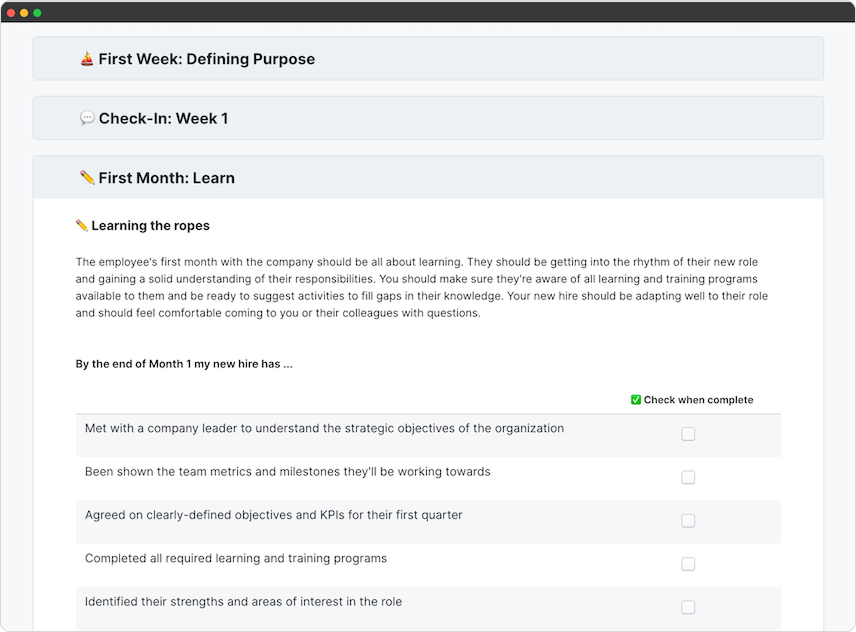Check the box for meeting a company leader
856x632 pixels.
(688, 434)
